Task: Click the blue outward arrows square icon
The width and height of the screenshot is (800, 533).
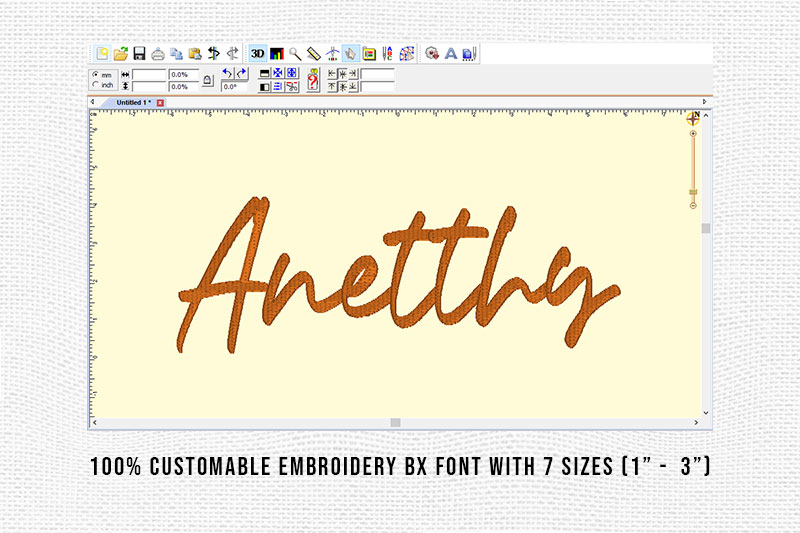Action: (x=291, y=73)
